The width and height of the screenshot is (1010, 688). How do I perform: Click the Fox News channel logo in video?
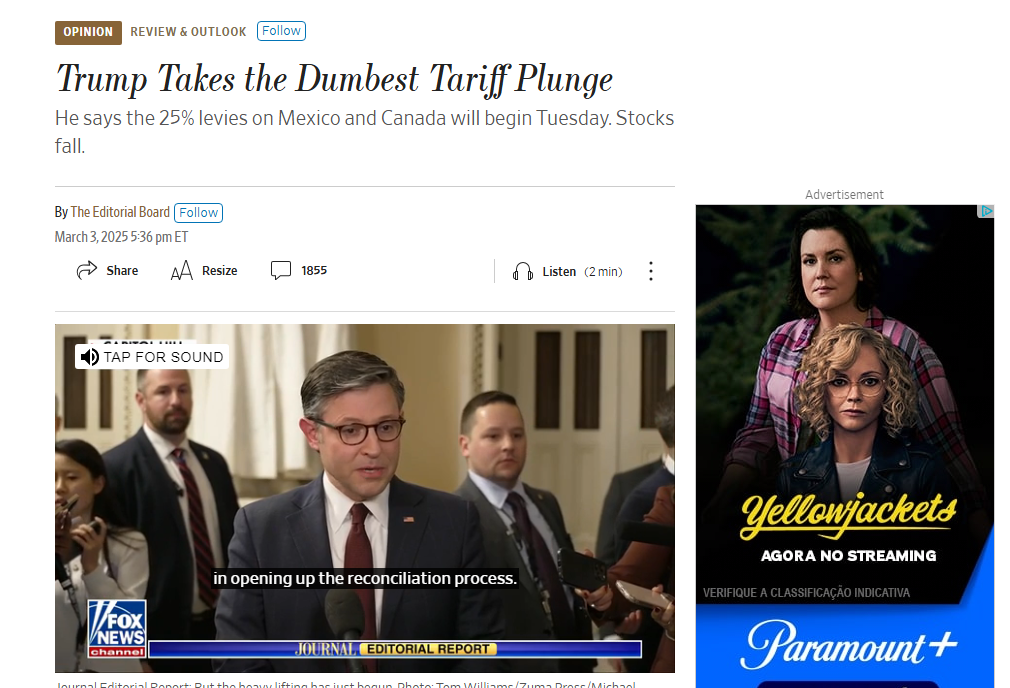117,629
